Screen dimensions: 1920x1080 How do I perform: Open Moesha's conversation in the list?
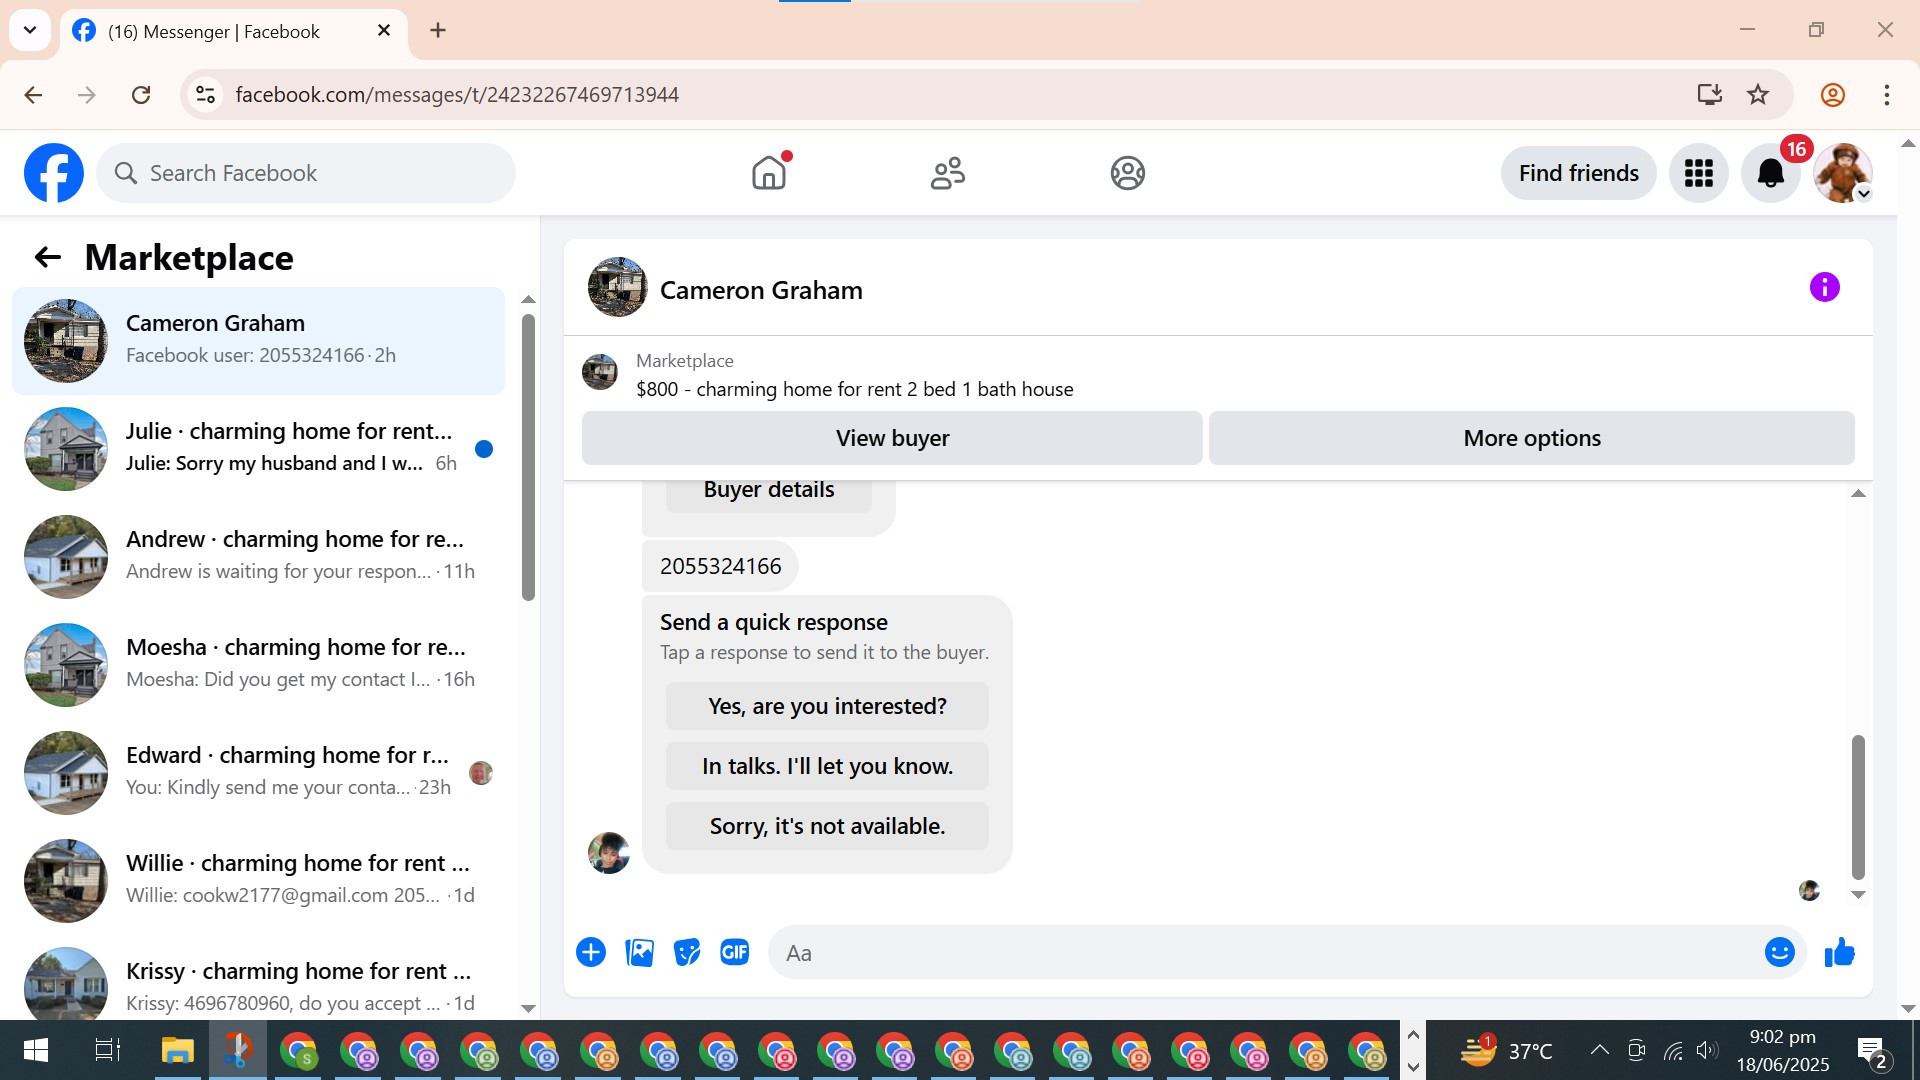[x=258, y=665]
